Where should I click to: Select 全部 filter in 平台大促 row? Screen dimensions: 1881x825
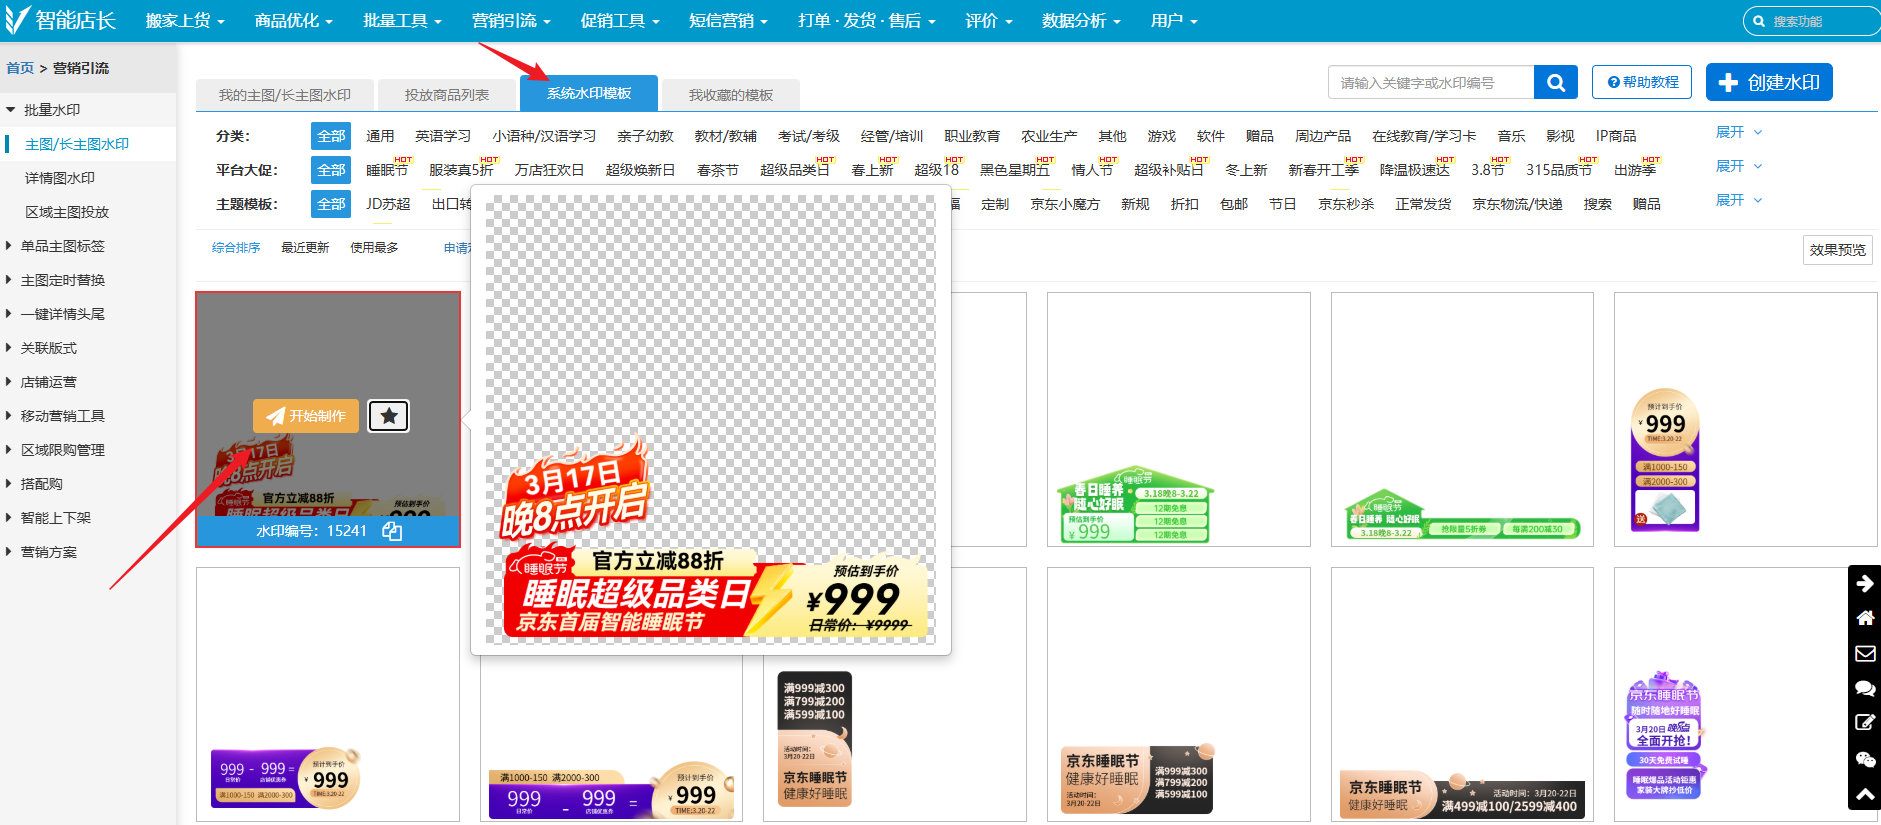click(331, 170)
